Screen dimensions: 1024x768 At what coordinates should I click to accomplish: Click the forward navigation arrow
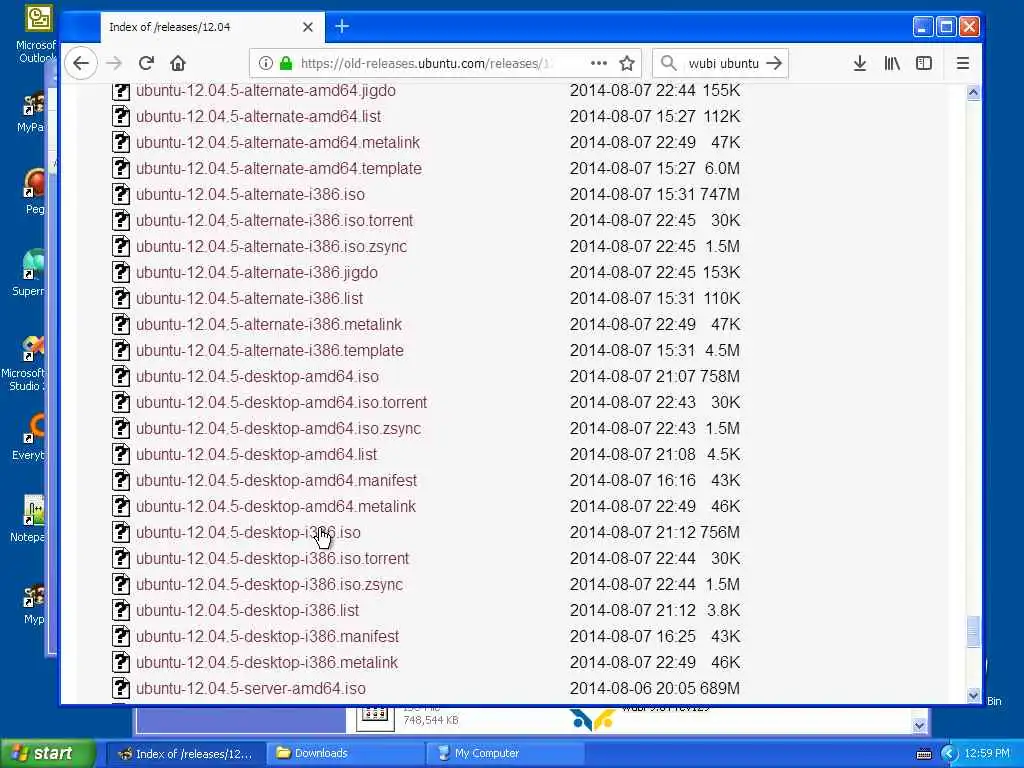[114, 63]
